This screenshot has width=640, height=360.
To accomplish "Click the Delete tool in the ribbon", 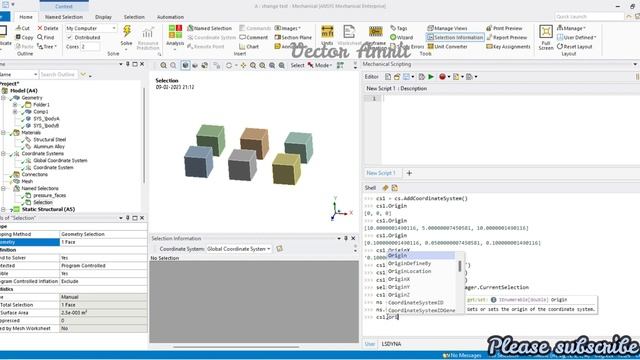I will pos(48,28).
